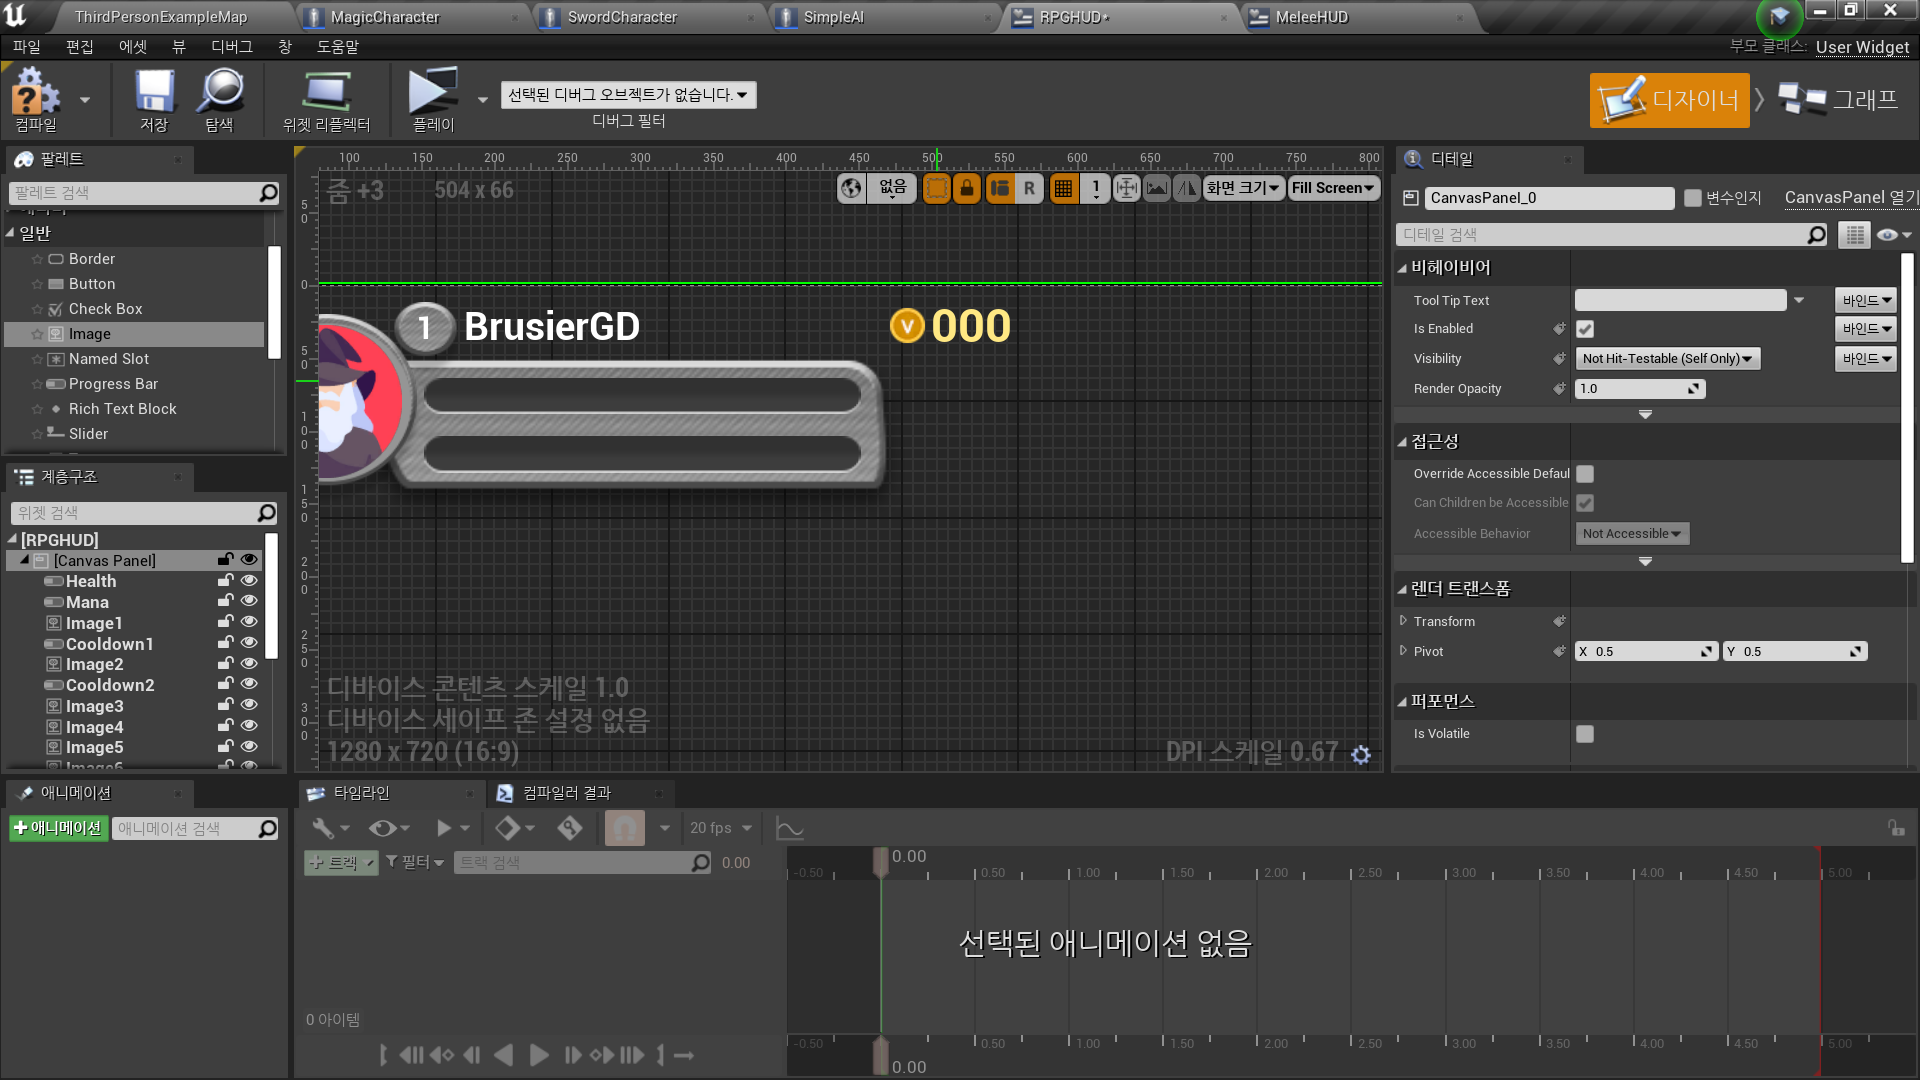
Task: Switch to the MeleeHUD tab
Action: (1311, 17)
